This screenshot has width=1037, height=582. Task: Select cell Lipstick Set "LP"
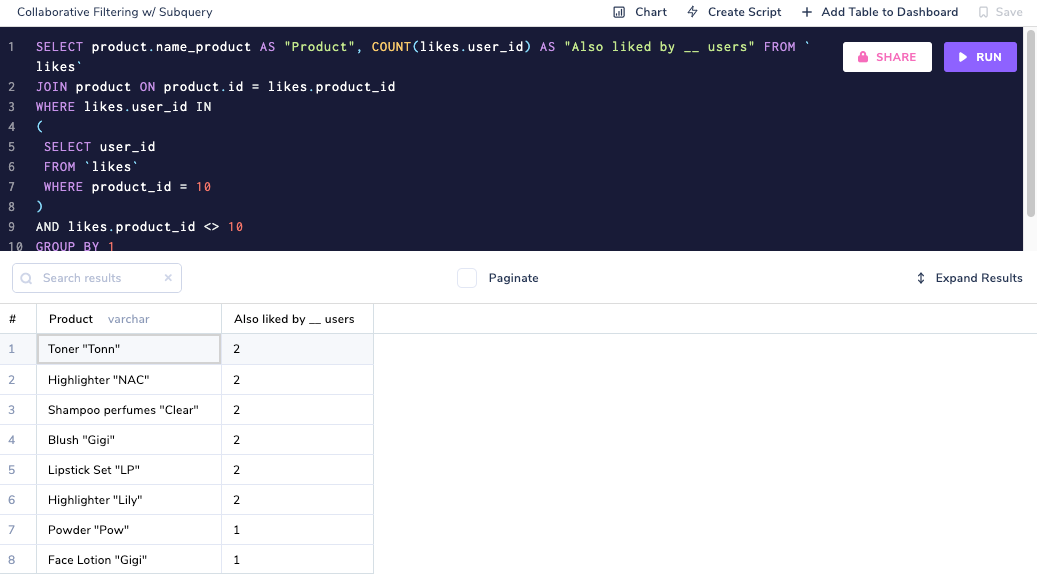tap(129, 470)
